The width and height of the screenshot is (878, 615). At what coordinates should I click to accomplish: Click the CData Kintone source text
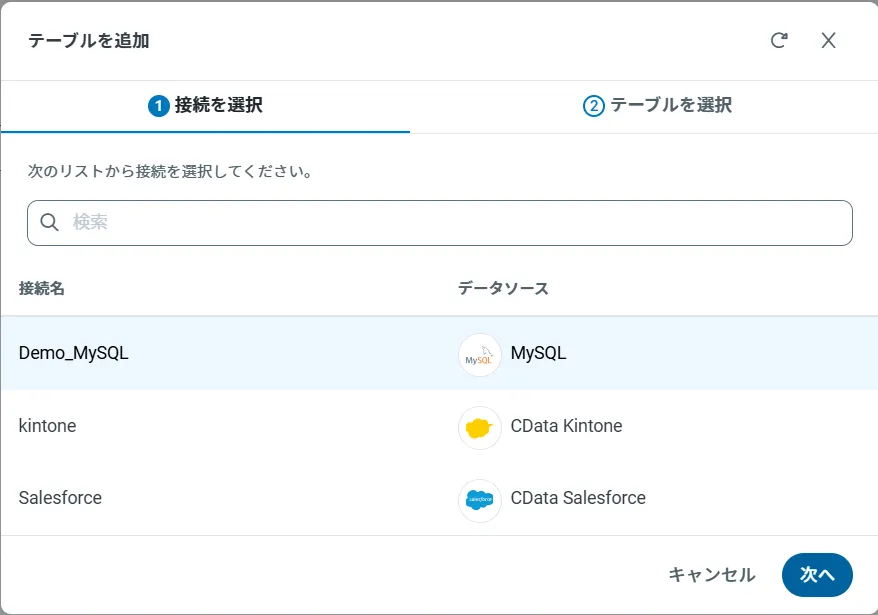coord(566,426)
